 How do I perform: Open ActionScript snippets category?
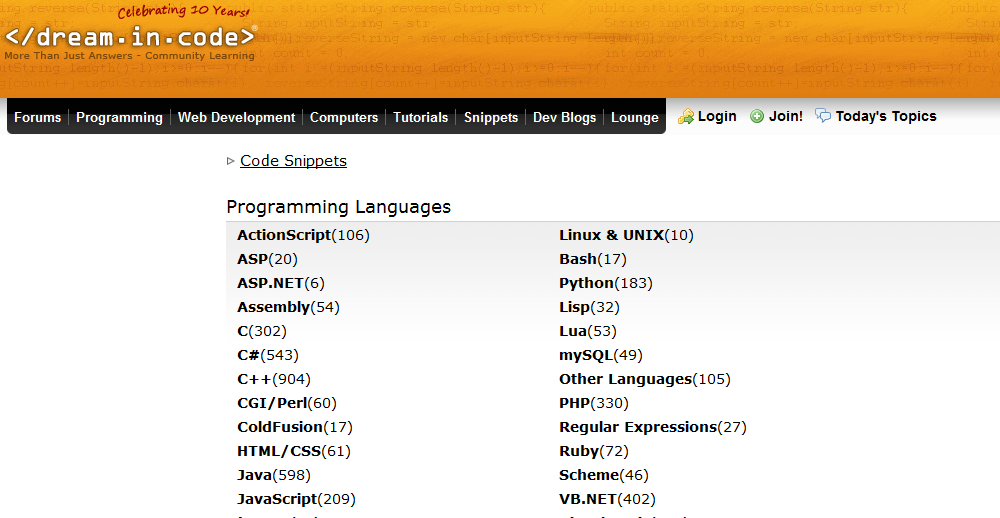point(284,235)
